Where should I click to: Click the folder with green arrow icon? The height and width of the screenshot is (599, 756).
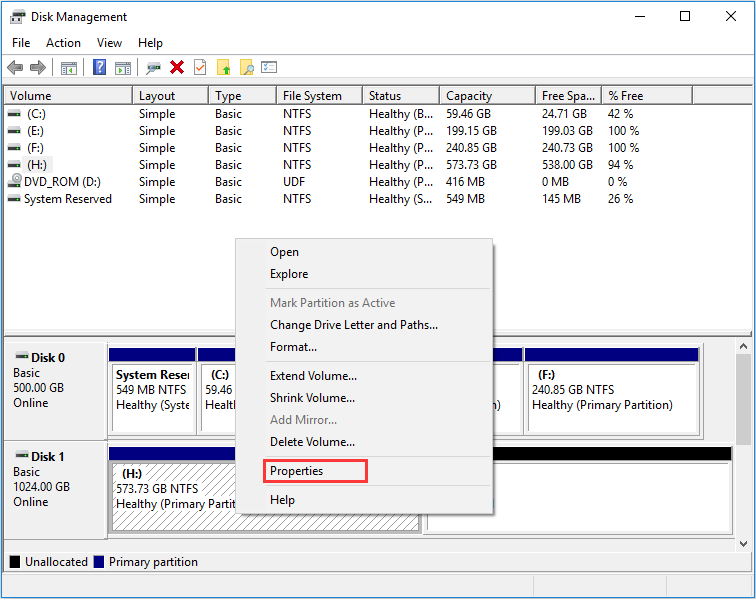tap(223, 67)
